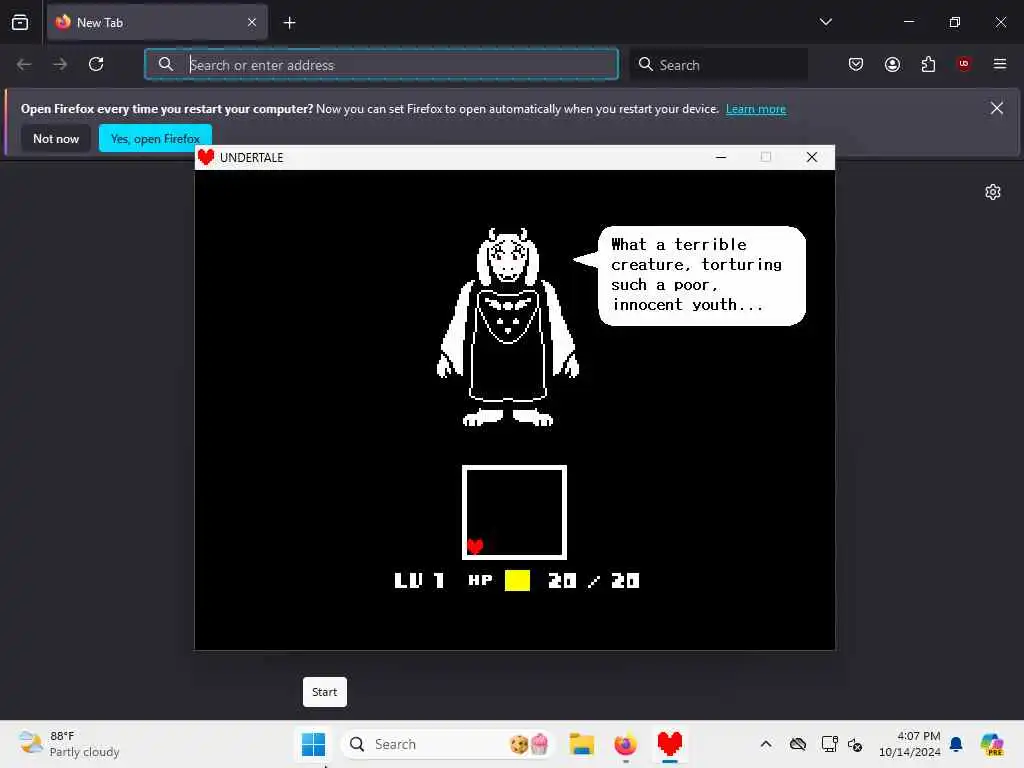Viewport: 1024px width, 768px height.
Task: Click Yes, open Firefox button
Action: pos(155,138)
